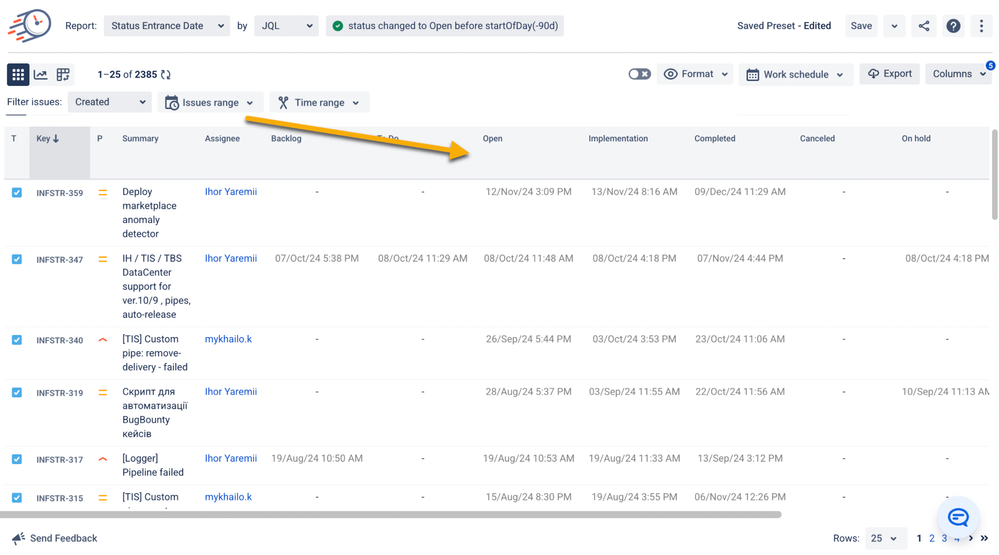Click the On hold column header
Image resolution: width=999 pixels, height=555 pixels.
[x=916, y=138]
